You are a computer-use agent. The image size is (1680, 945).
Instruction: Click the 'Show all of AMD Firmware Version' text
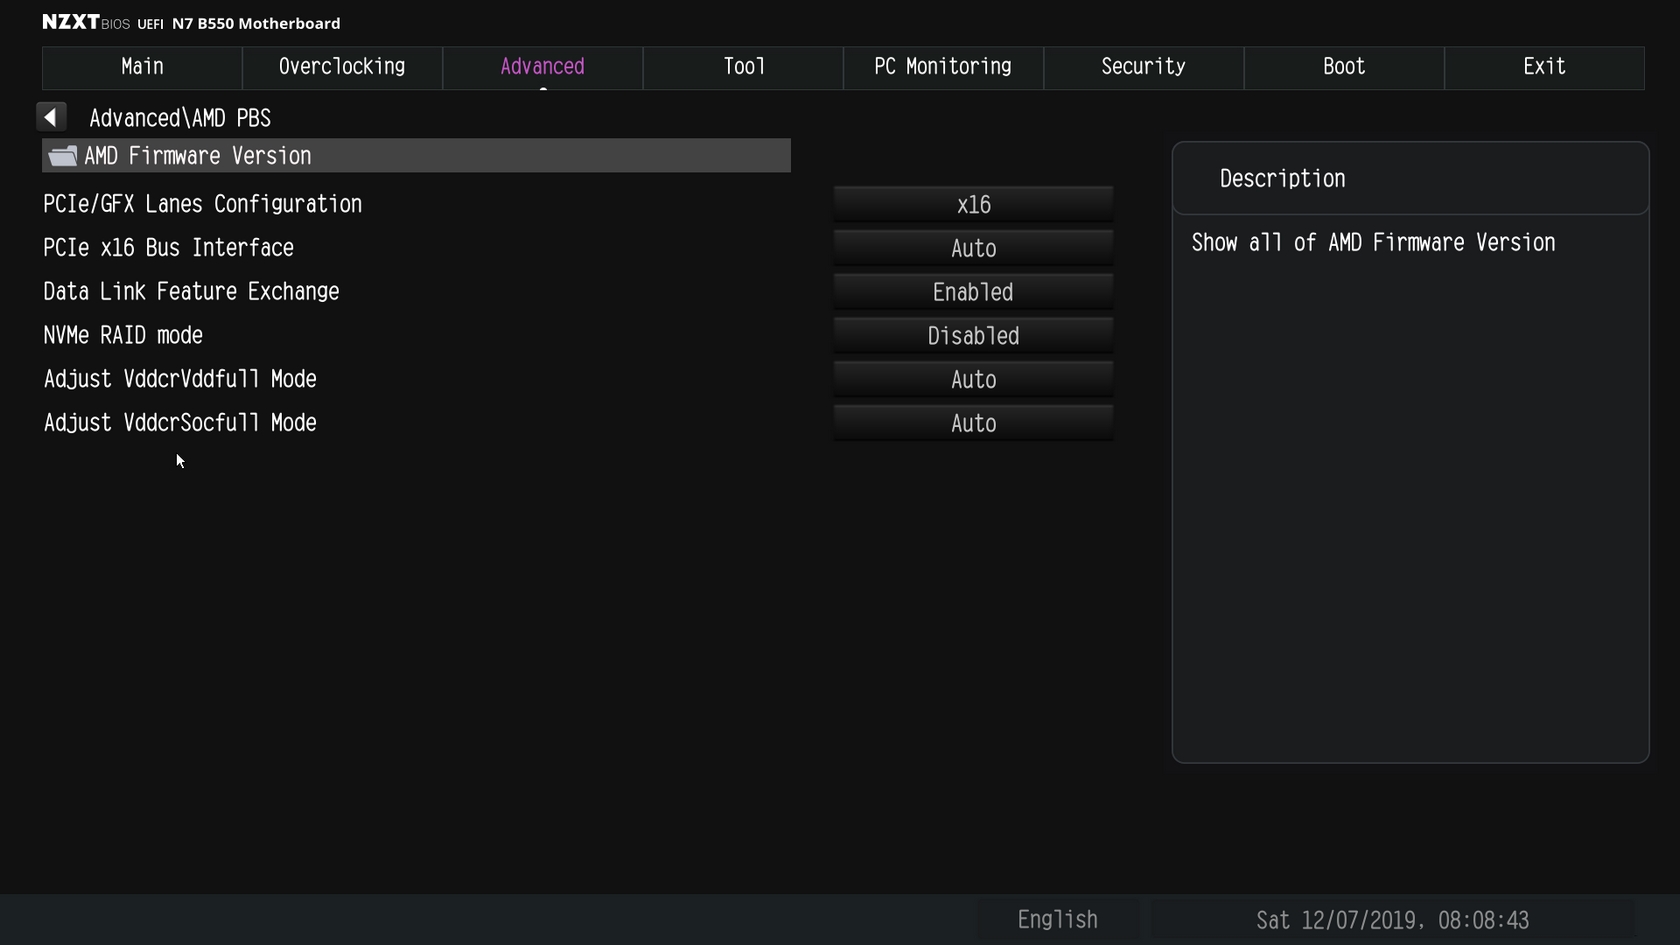[x=1373, y=243]
